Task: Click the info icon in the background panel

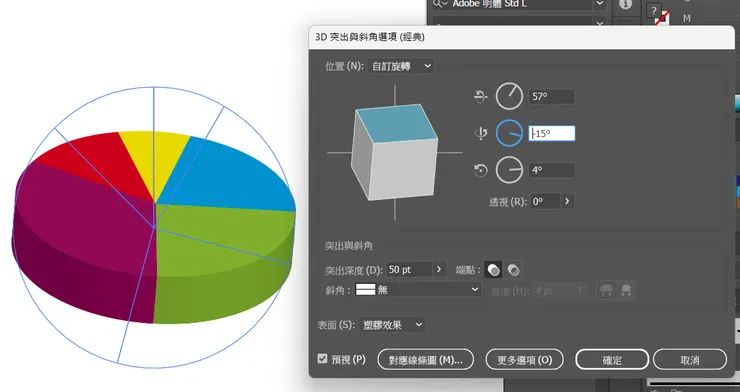Action: coord(625,4)
